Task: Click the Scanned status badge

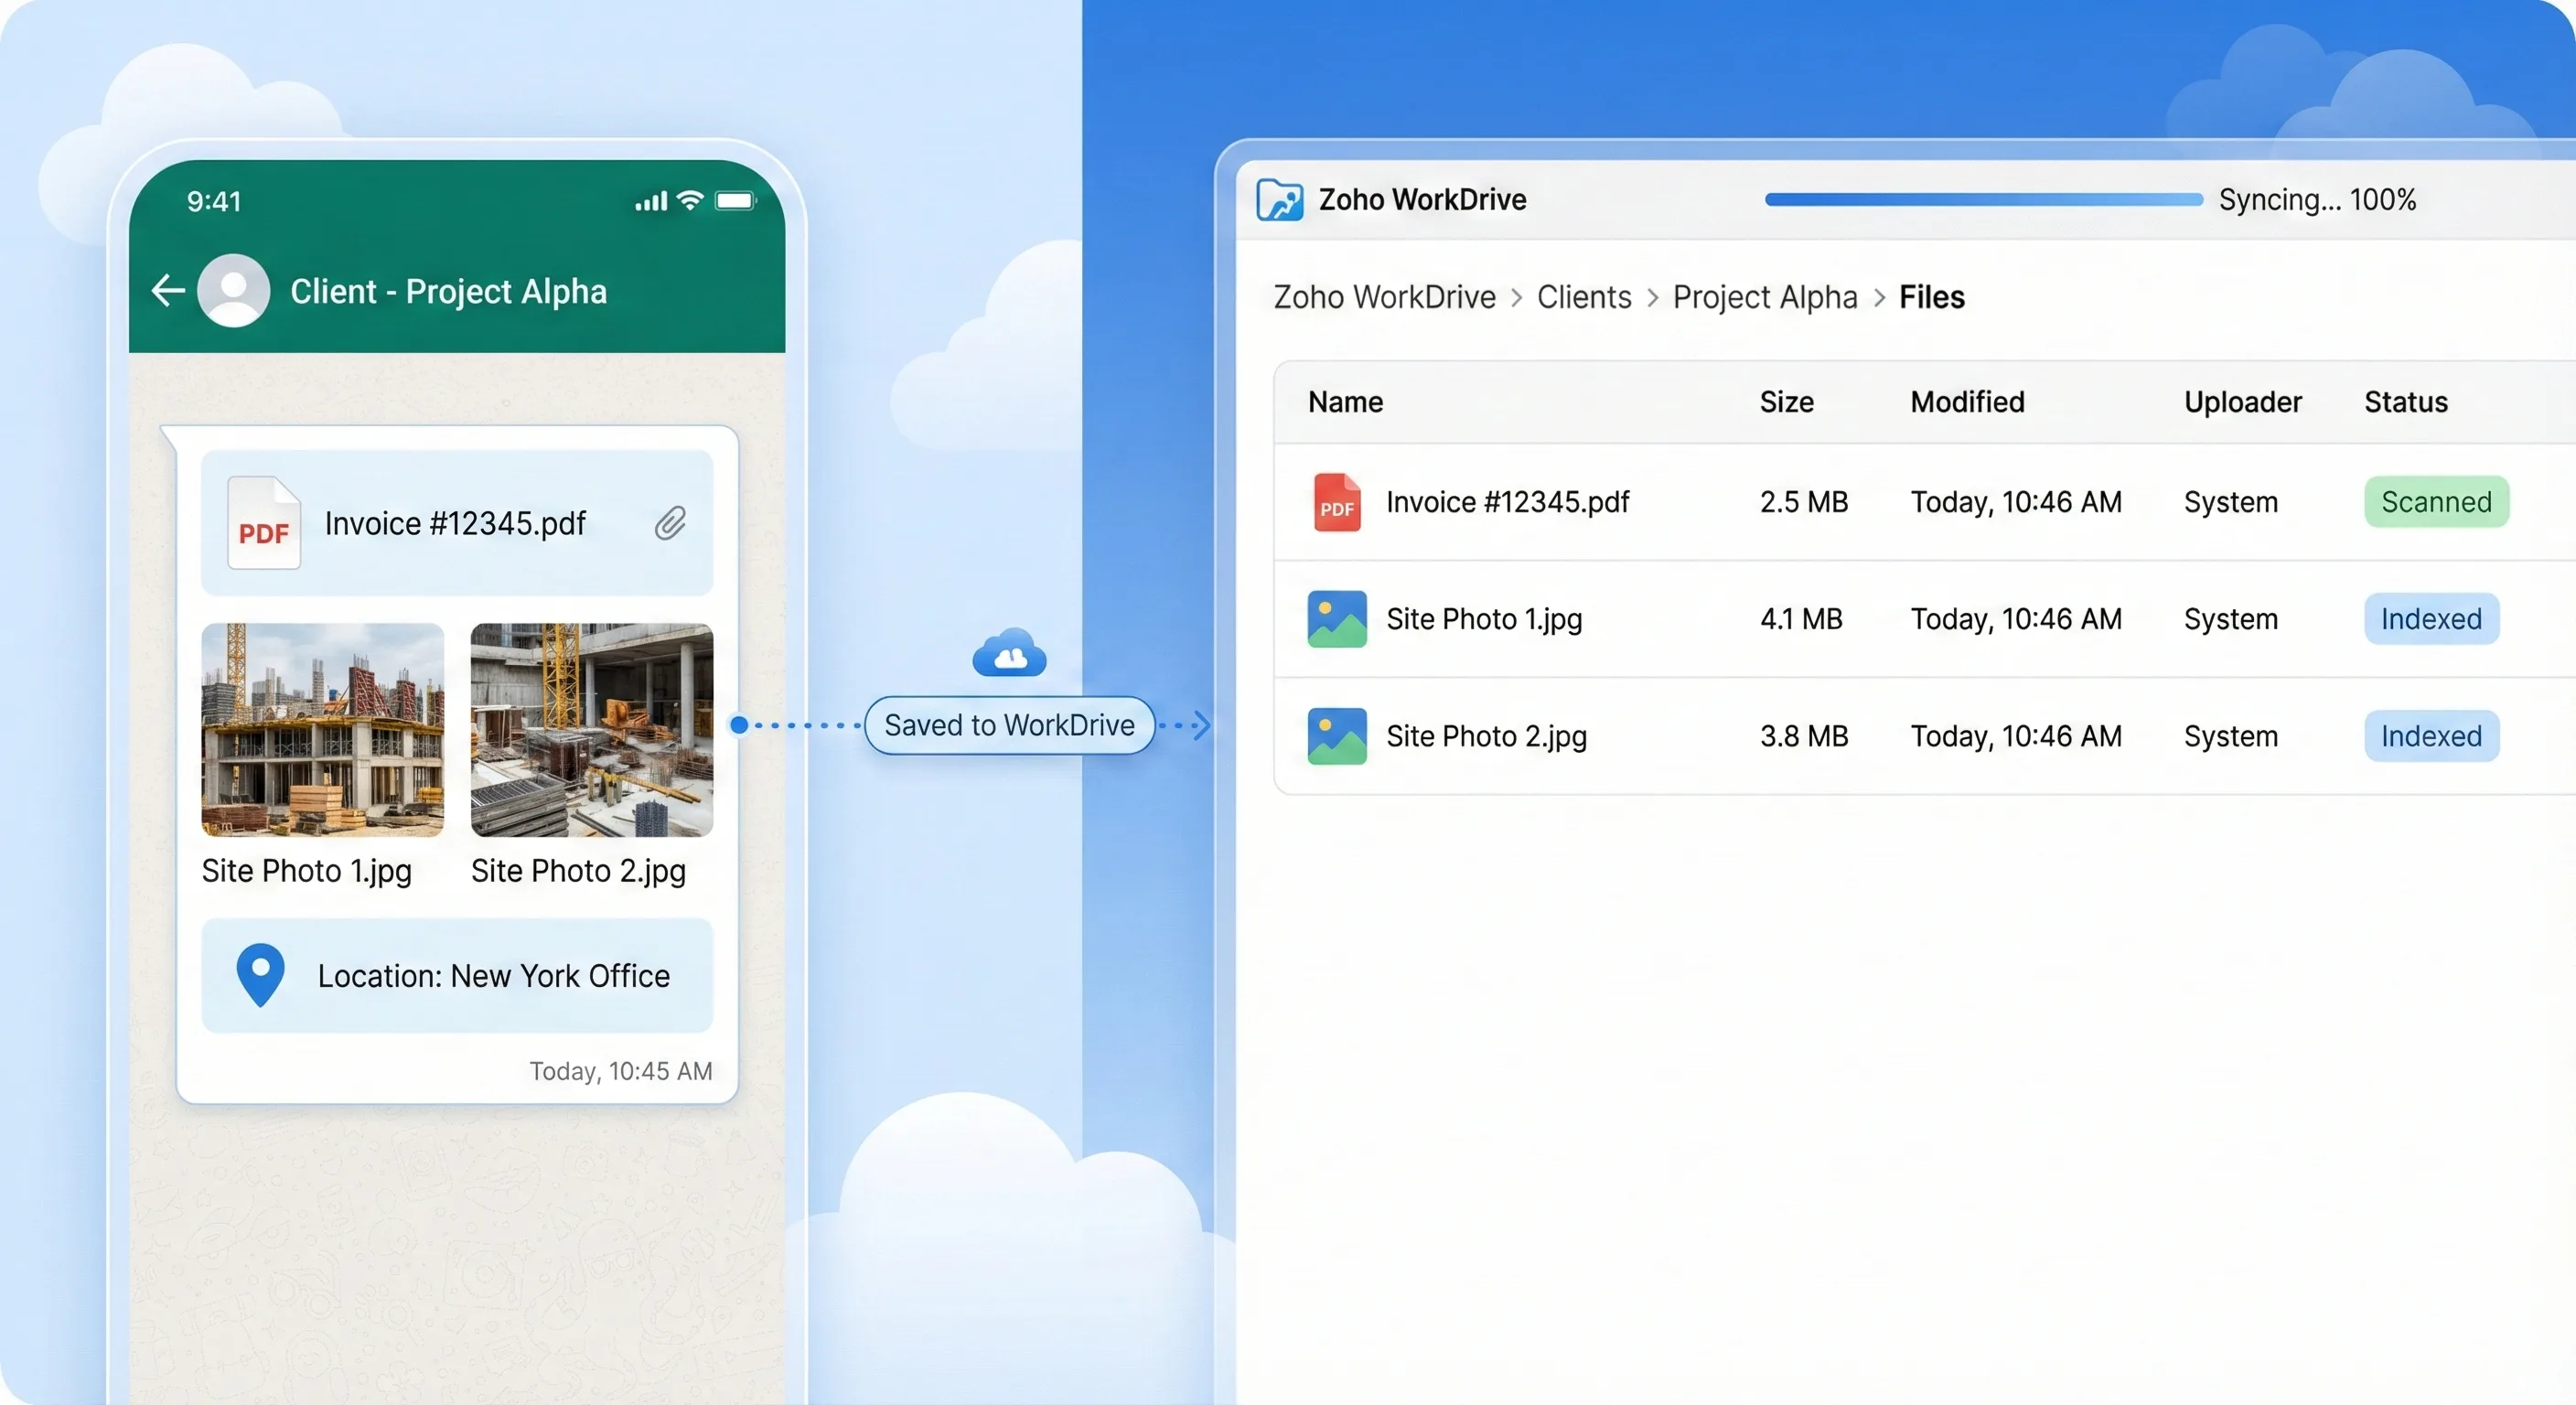Action: click(x=2435, y=502)
